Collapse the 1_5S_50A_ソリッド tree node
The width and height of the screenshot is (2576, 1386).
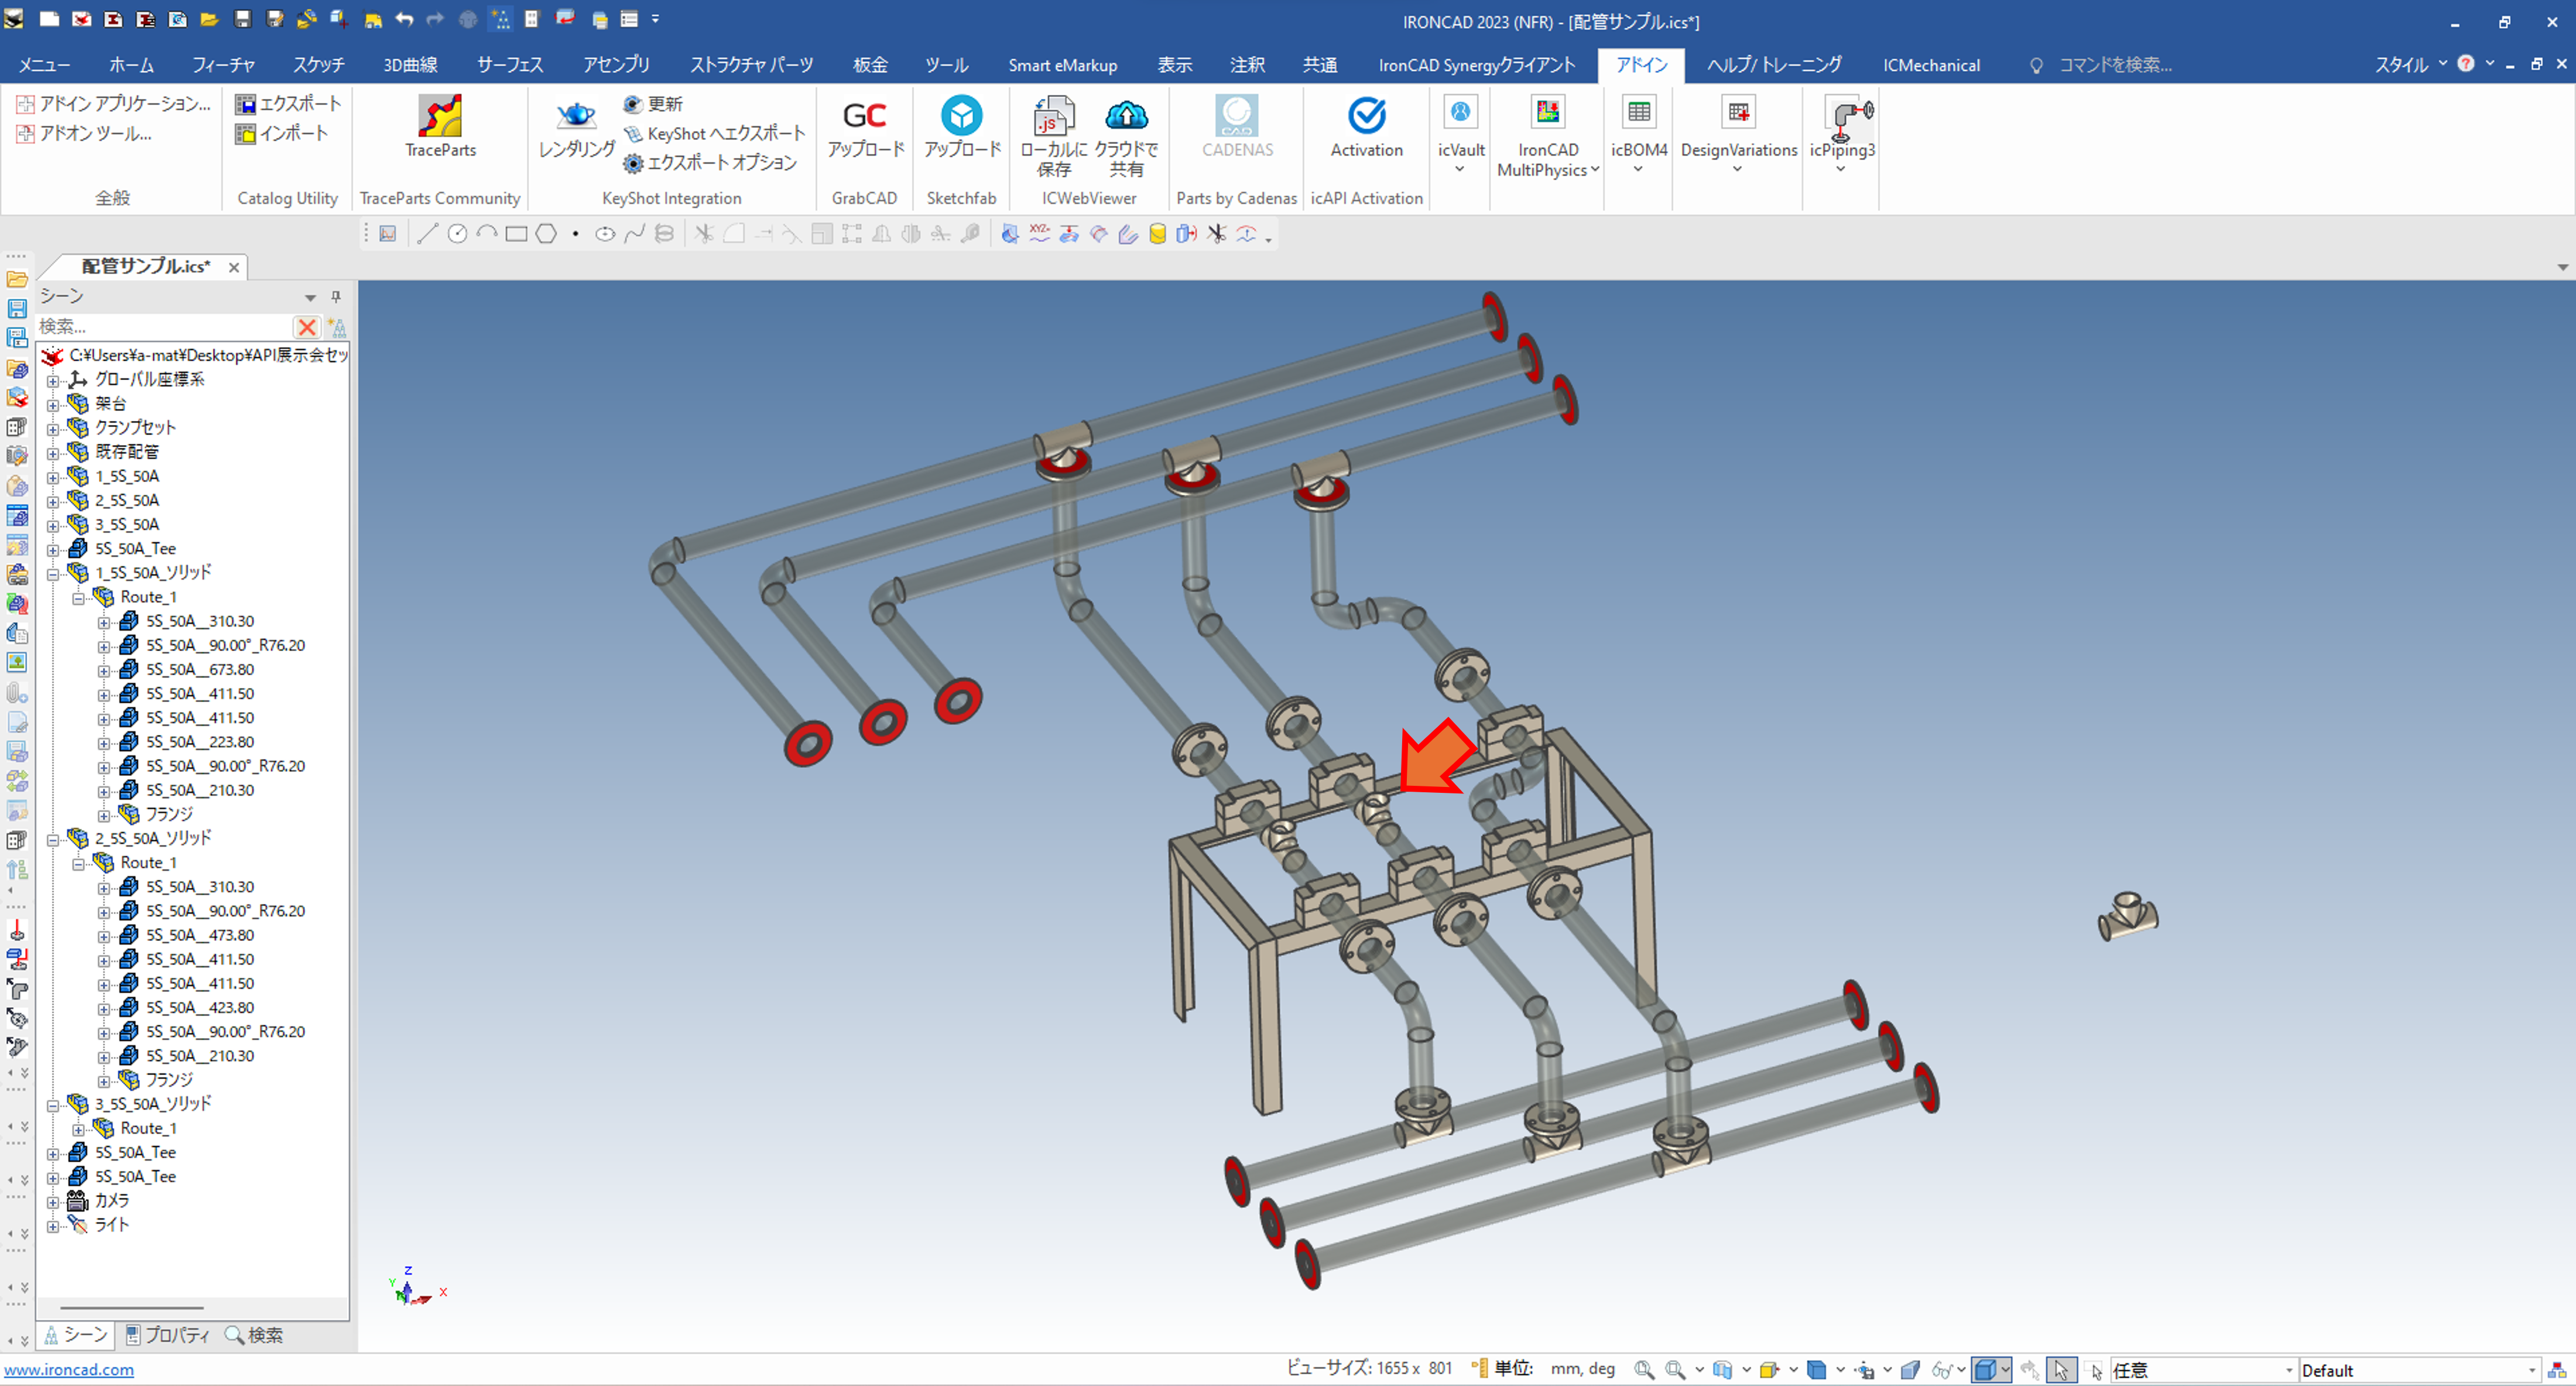click(x=53, y=574)
